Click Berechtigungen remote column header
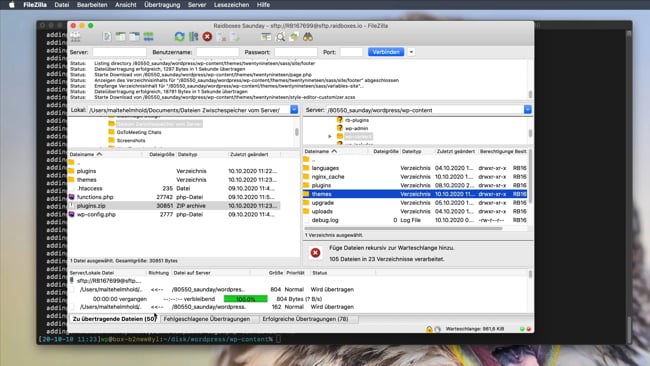 point(496,152)
